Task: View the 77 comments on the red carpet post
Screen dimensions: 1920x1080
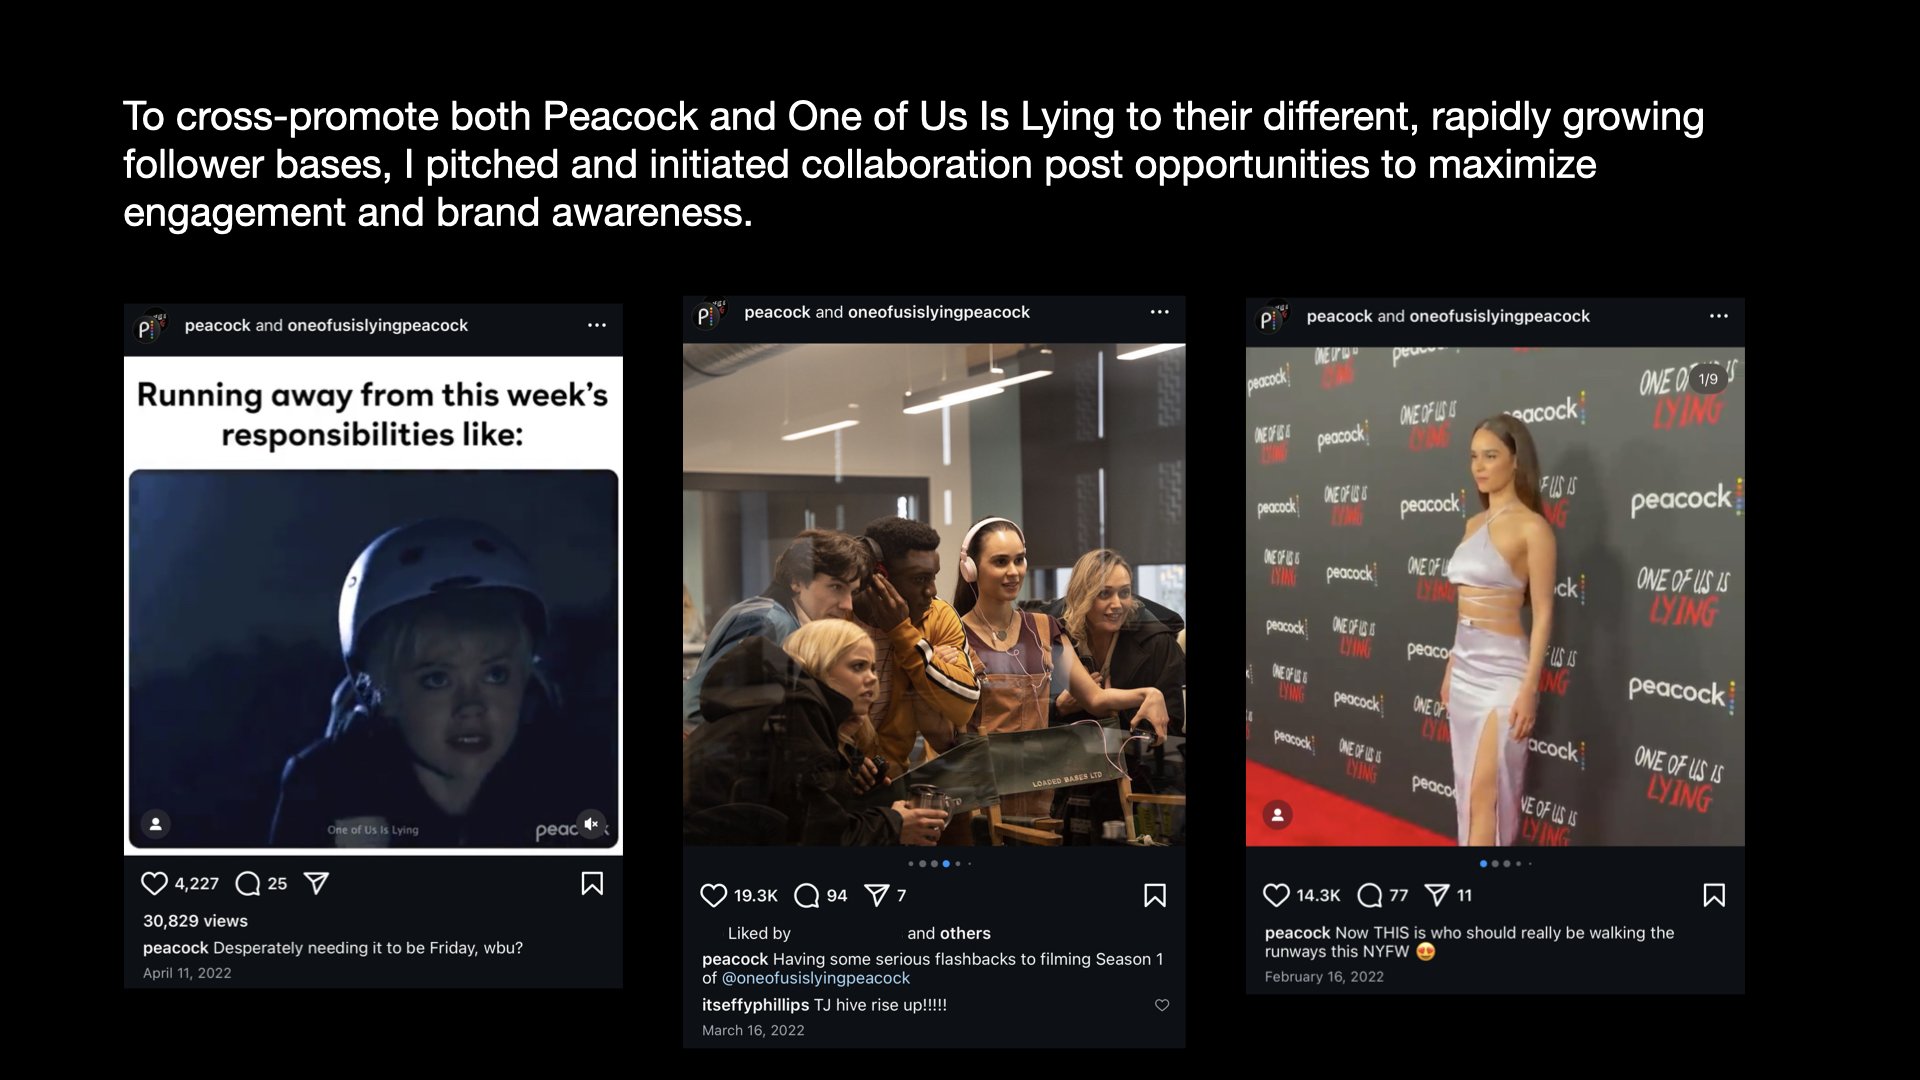Action: [1370, 896]
